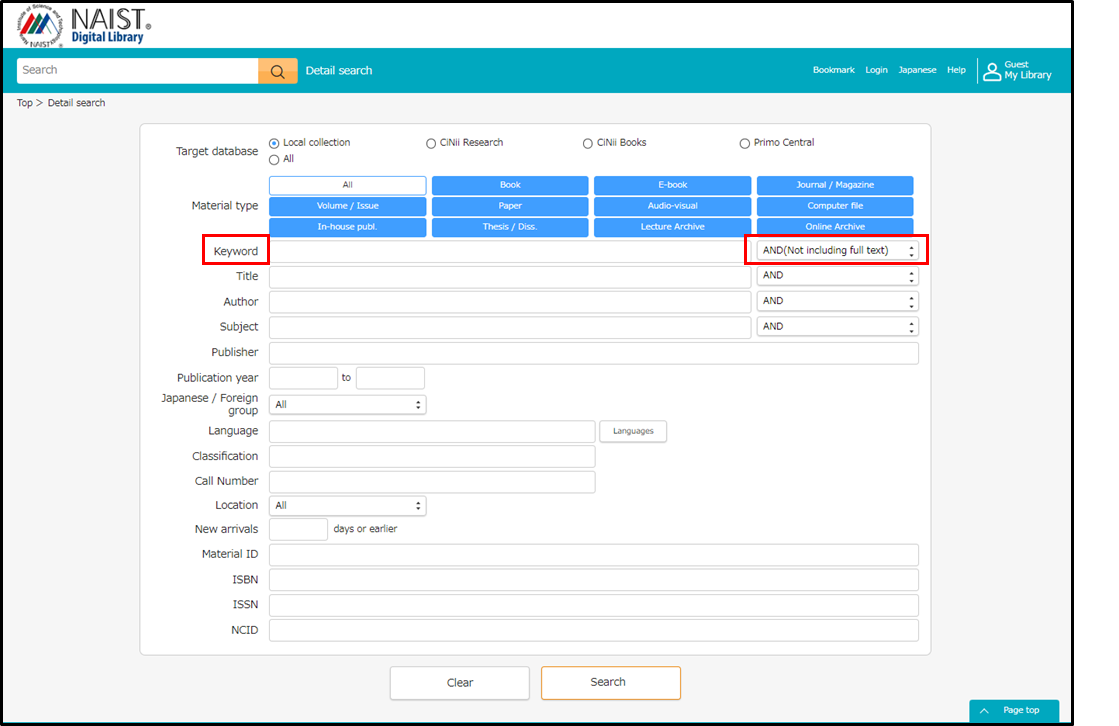Open the Title AND operator dropdown
1119x726 pixels.
pos(837,276)
